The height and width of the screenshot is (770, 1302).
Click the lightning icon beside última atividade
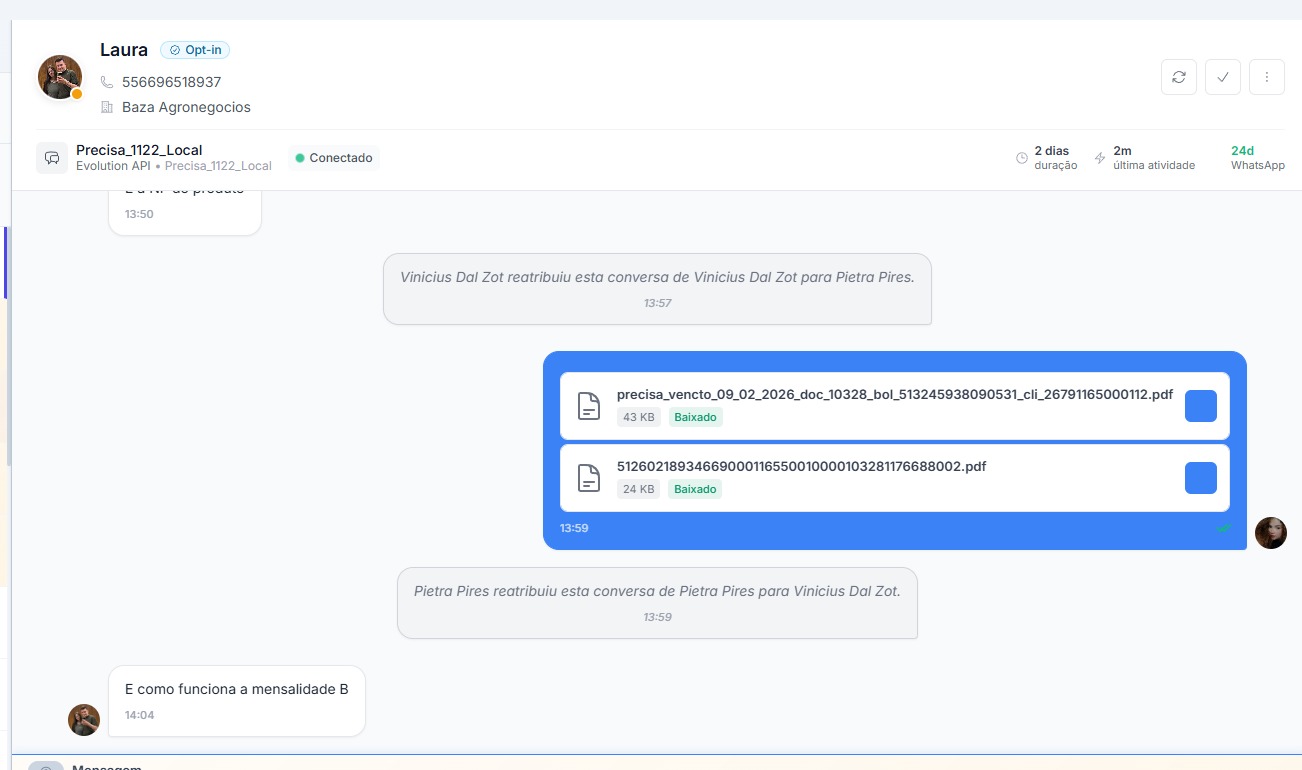pos(1100,158)
